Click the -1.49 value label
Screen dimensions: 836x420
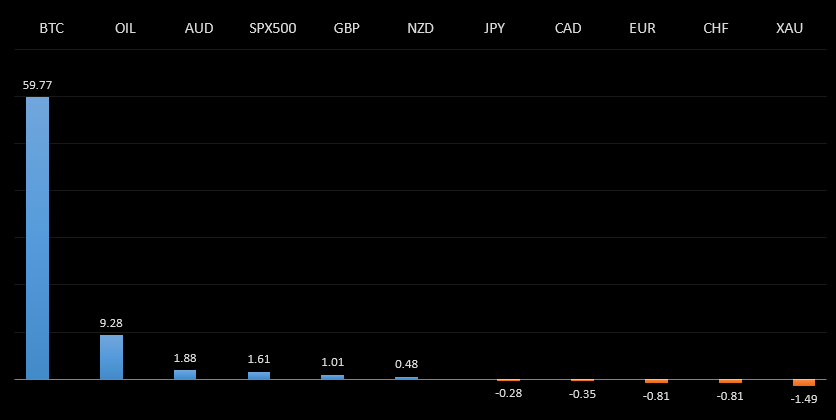804,399
